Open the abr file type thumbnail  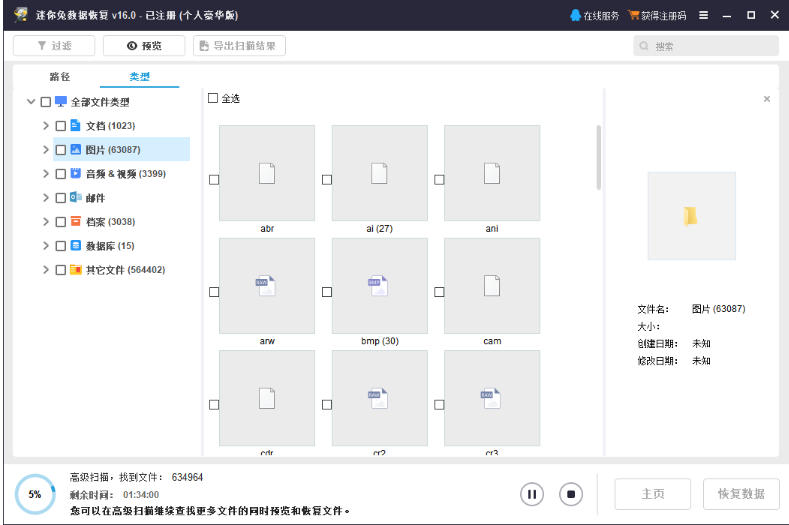tap(267, 173)
